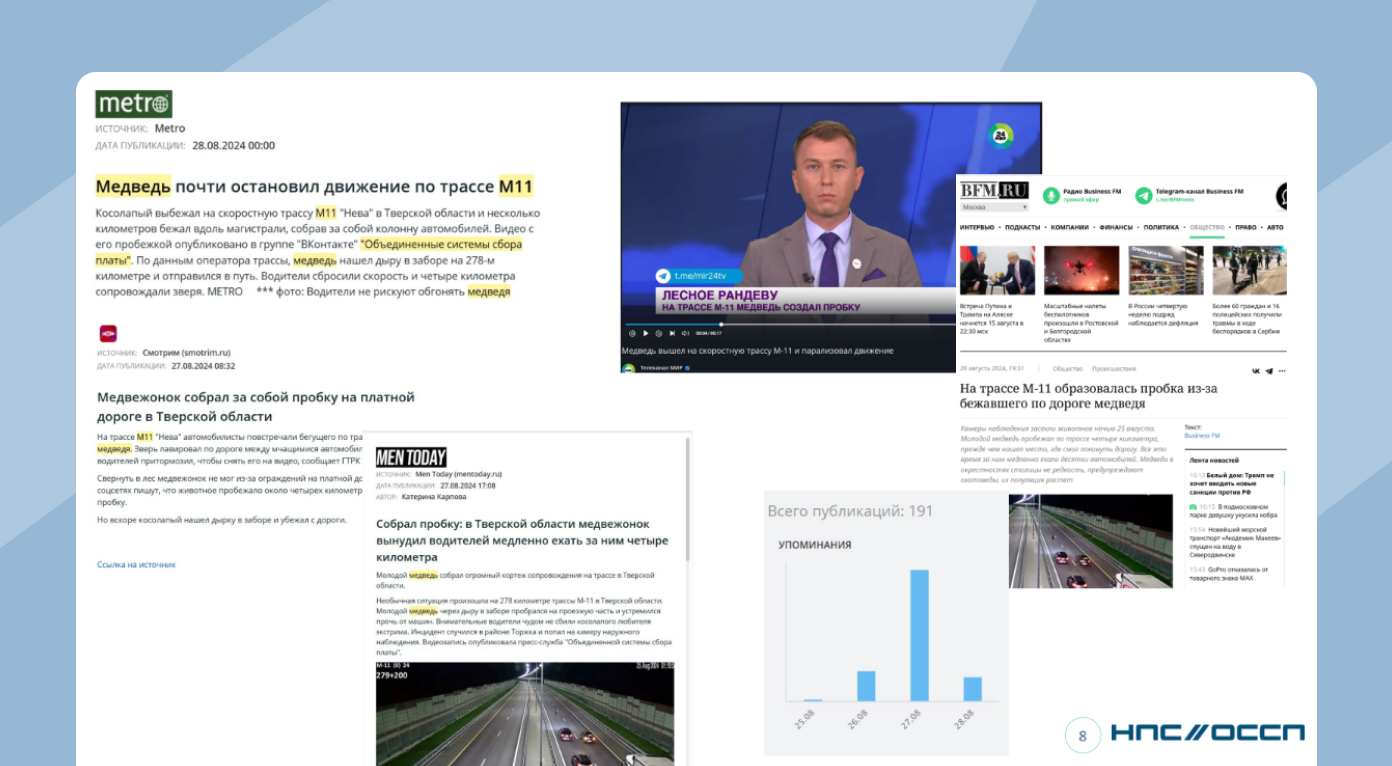This screenshot has width=1392, height=766.
Task: Click the Metro newspaper logo
Action: tap(134, 104)
